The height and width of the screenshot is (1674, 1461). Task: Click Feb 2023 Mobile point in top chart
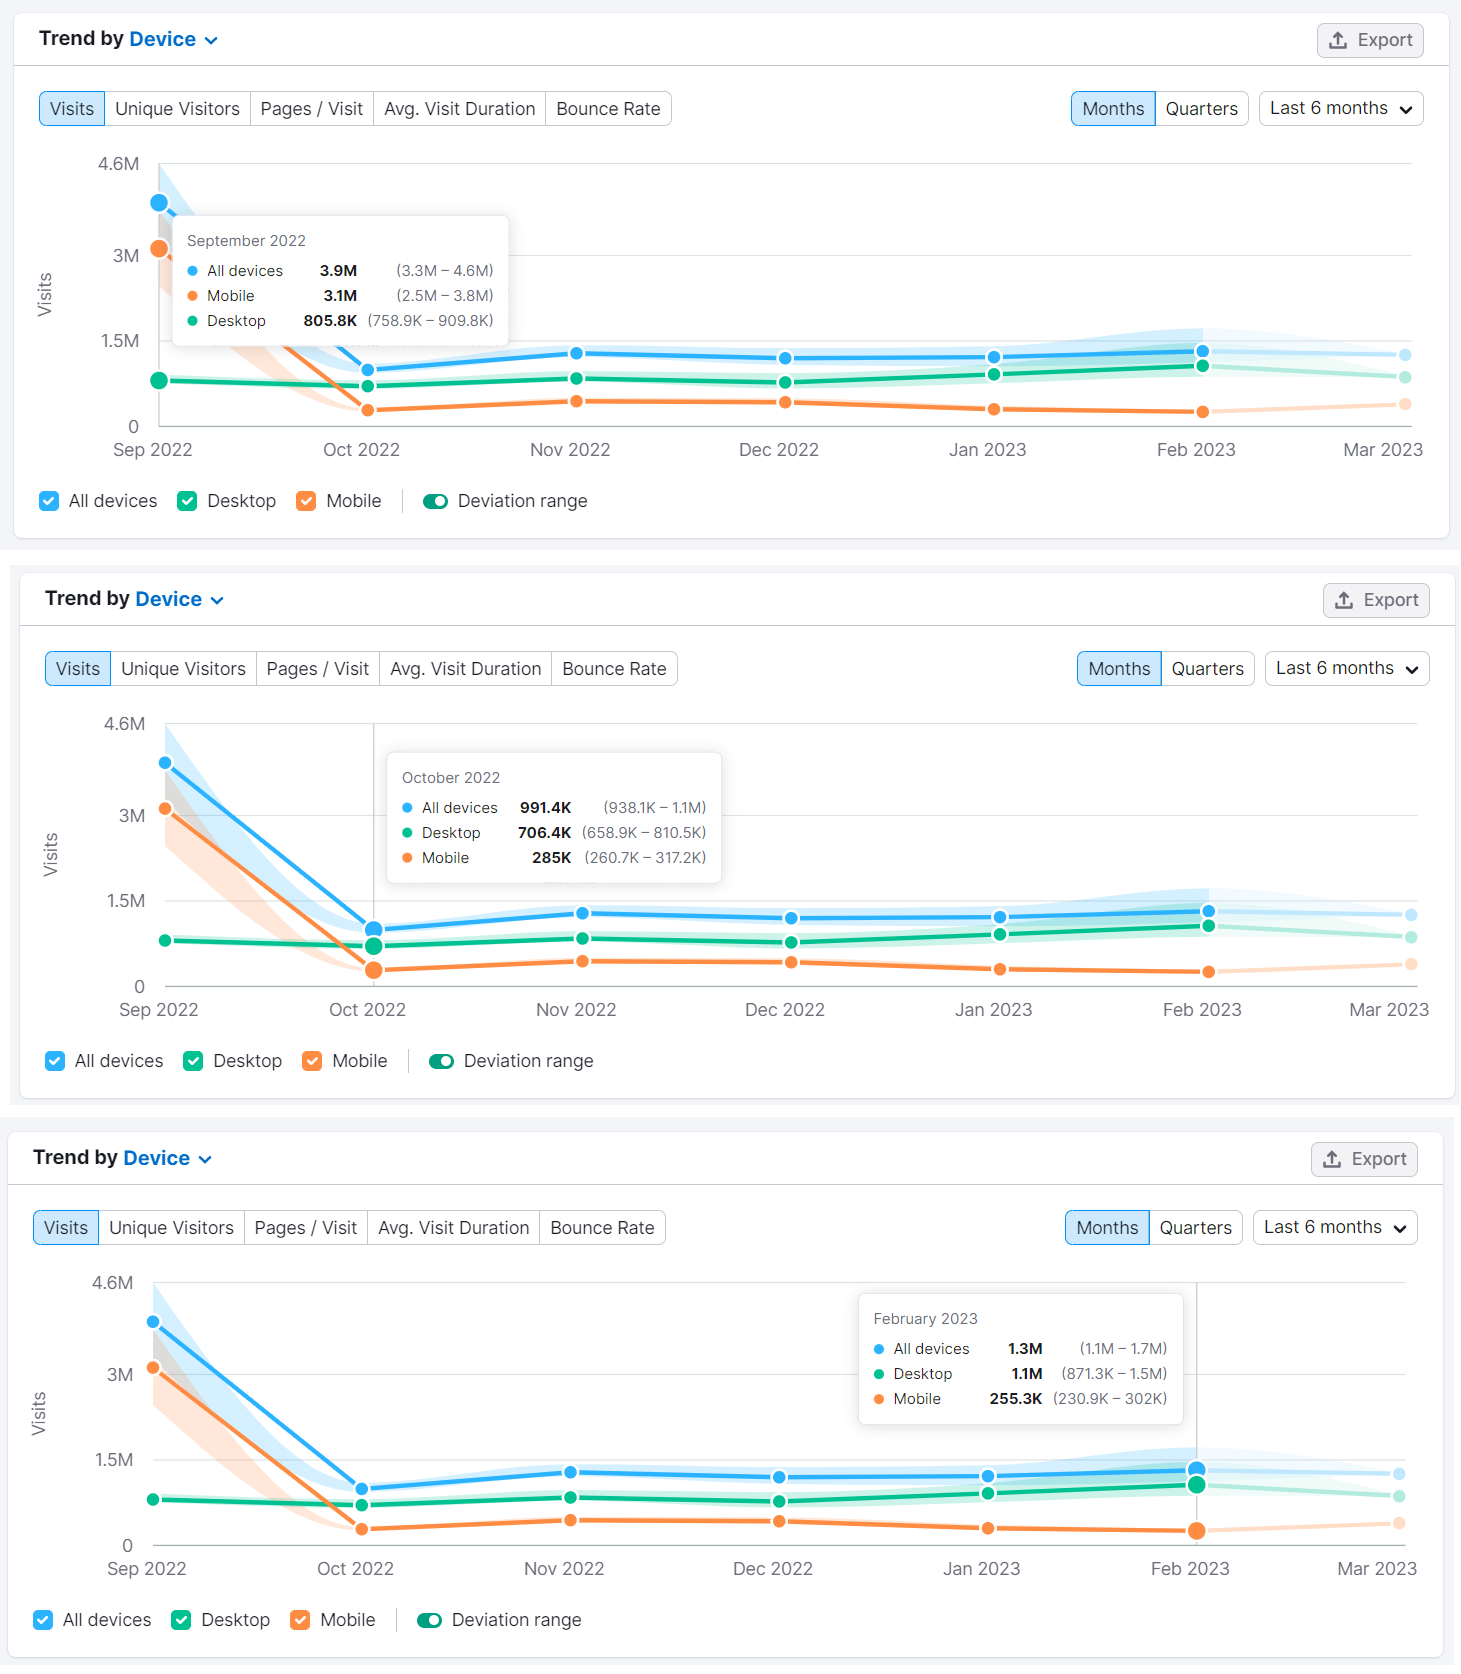point(1203,412)
